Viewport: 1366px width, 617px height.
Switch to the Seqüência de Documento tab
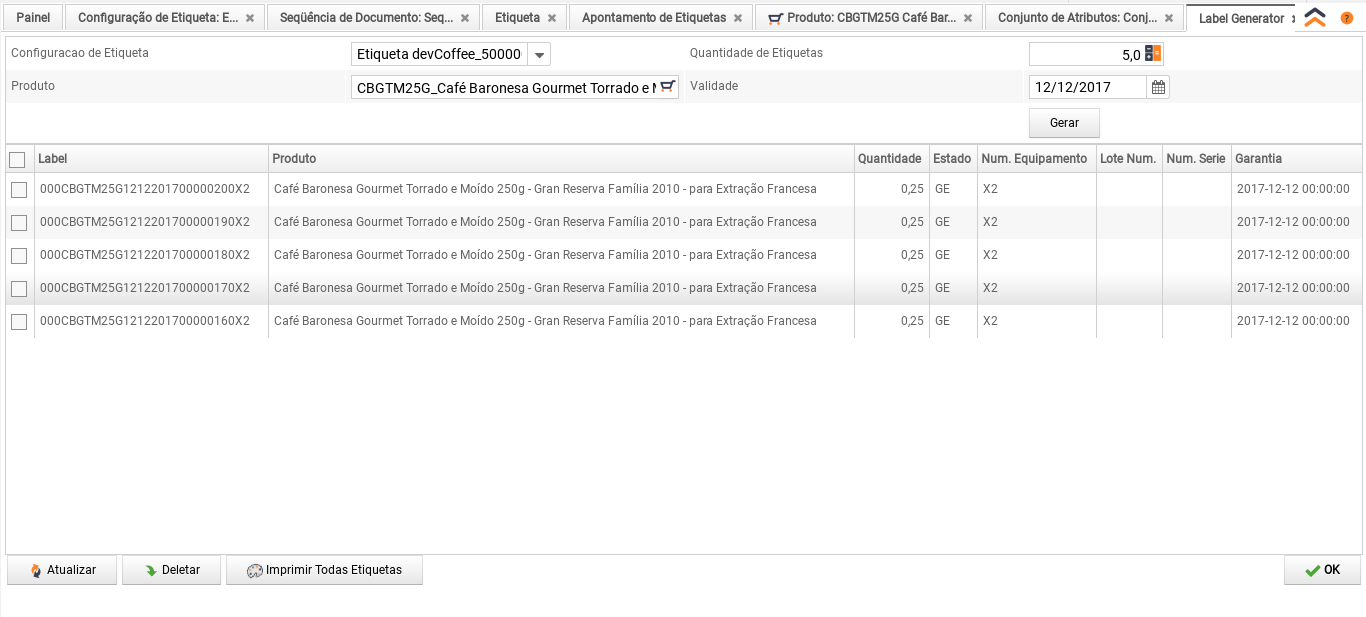click(x=366, y=18)
